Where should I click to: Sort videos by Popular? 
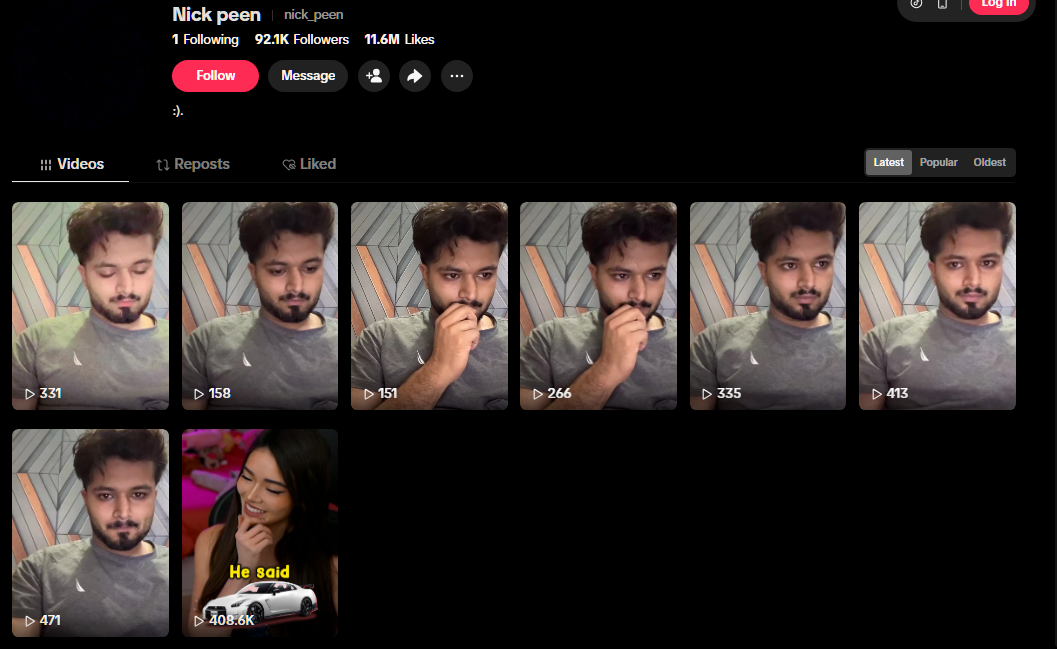tap(938, 162)
